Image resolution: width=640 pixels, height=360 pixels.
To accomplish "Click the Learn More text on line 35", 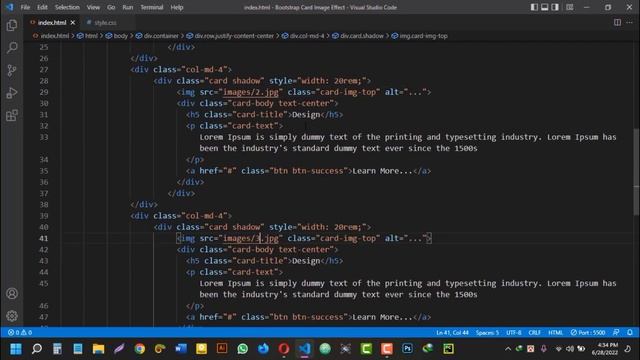I will [382, 171].
